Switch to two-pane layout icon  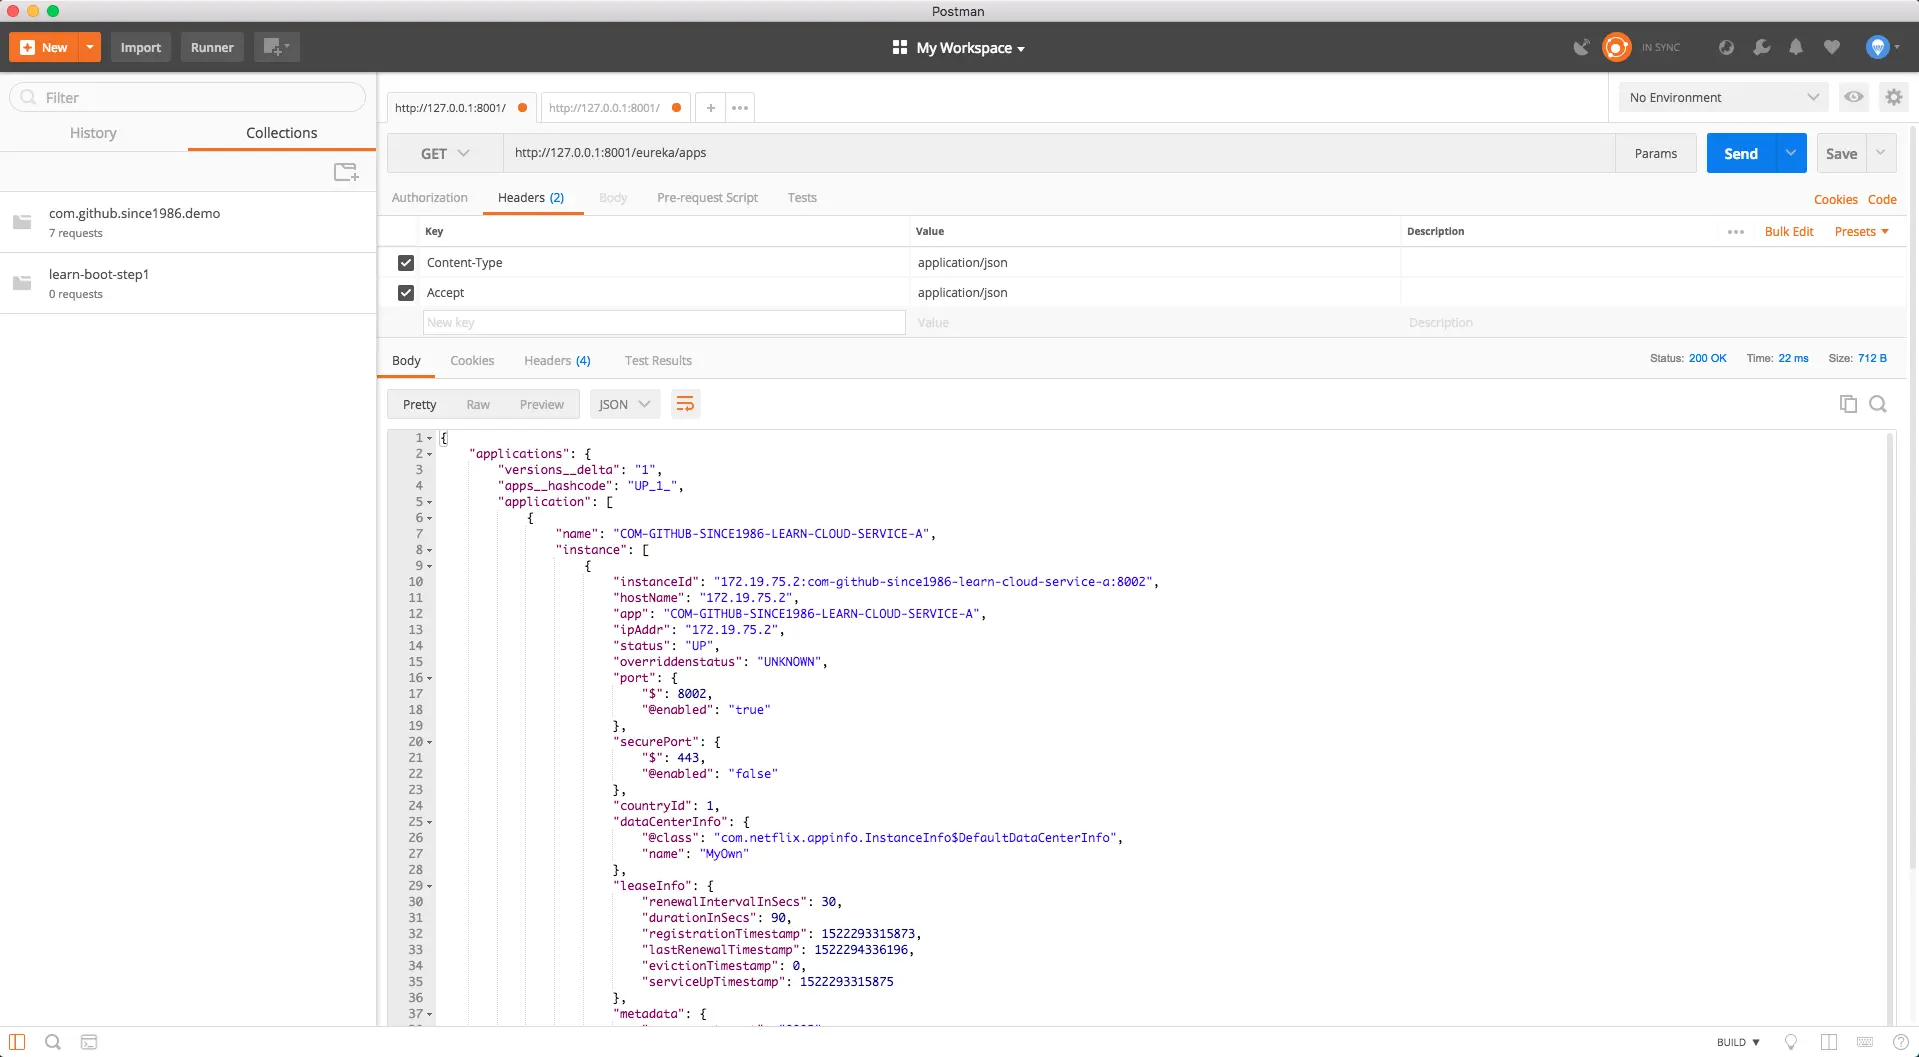(1829, 1042)
